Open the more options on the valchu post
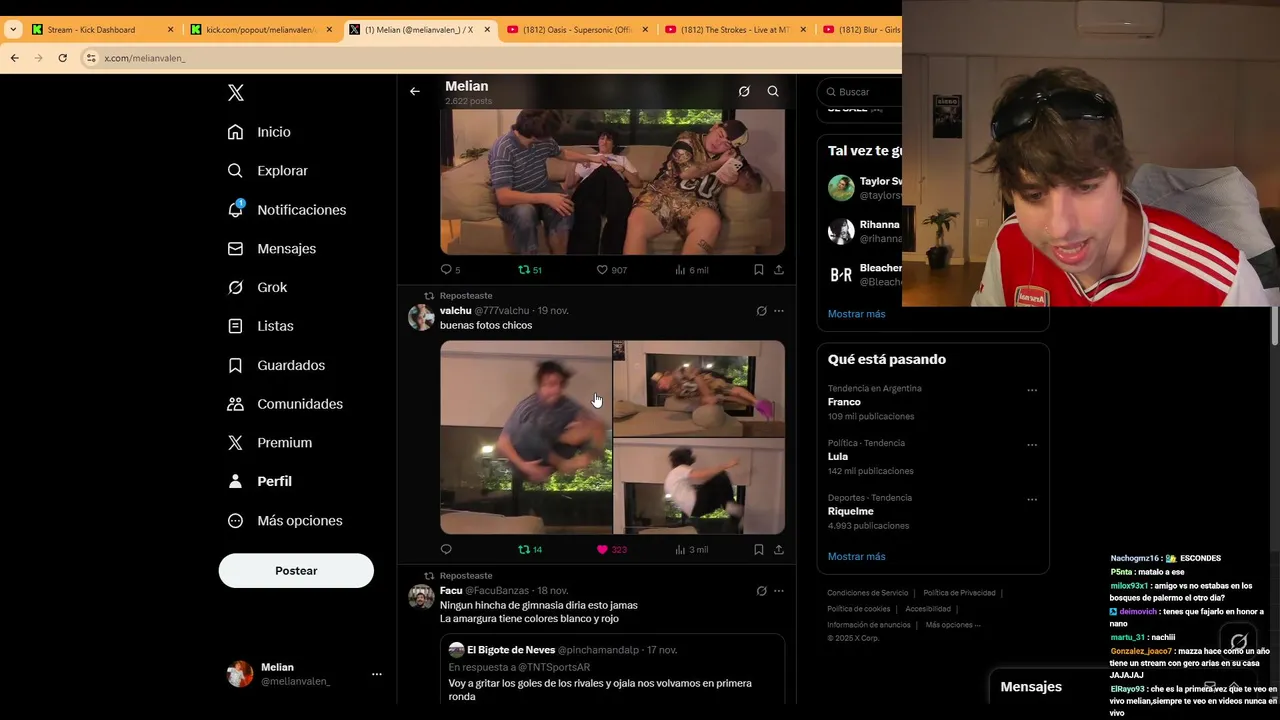This screenshot has width=1280, height=720. (x=779, y=311)
